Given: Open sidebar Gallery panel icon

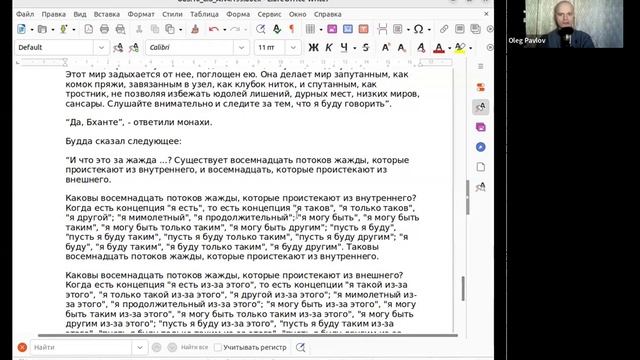Looking at the screenshot, I should 481,127.
